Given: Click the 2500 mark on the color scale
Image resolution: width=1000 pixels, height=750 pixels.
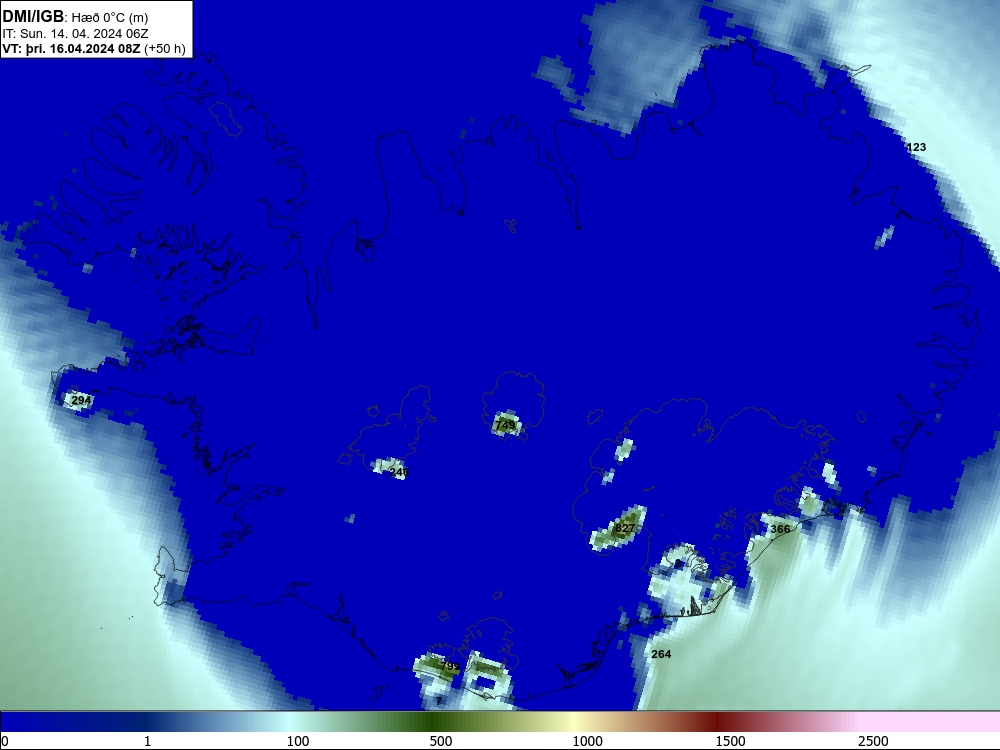Looking at the screenshot, I should tap(873, 741).
